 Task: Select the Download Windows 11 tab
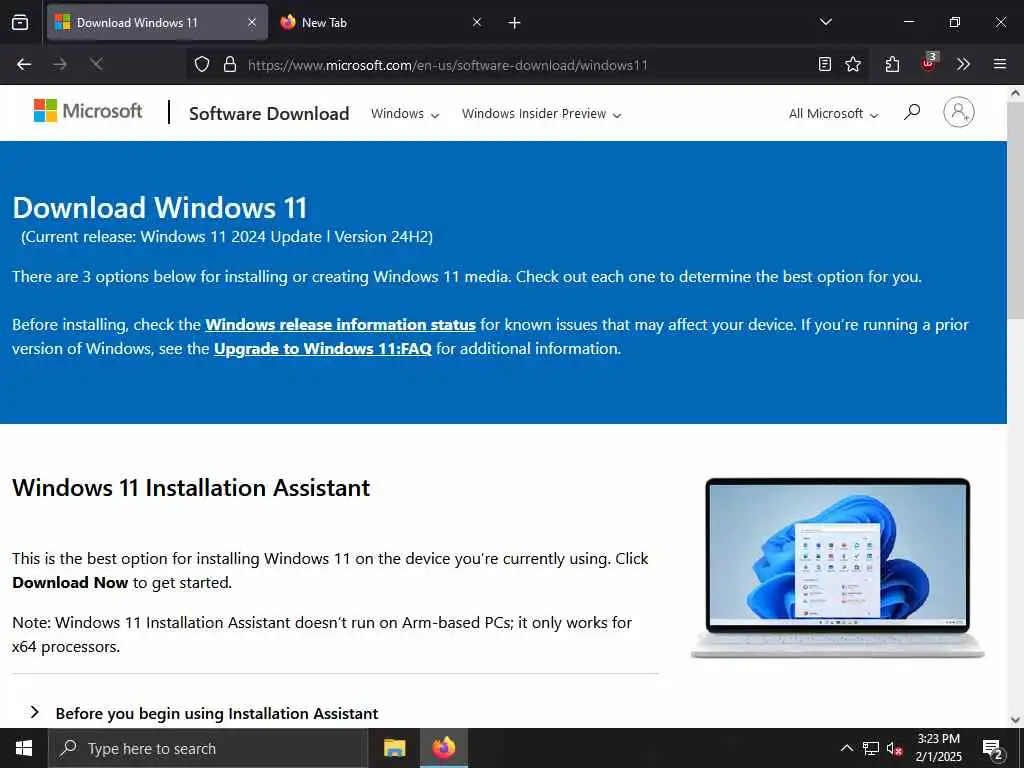[x=157, y=22]
